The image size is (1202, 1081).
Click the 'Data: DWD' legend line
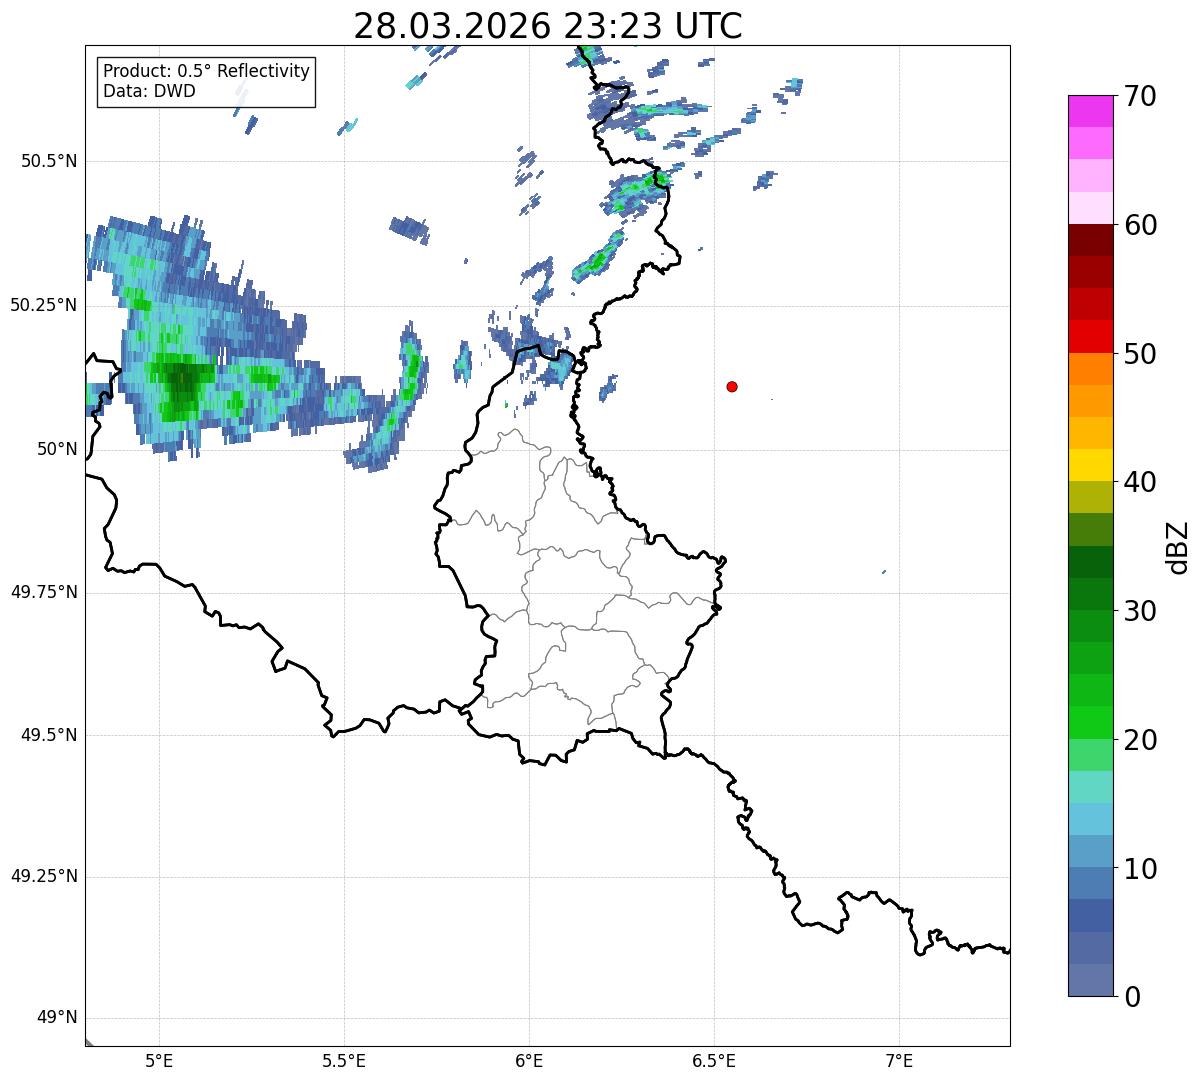point(149,92)
